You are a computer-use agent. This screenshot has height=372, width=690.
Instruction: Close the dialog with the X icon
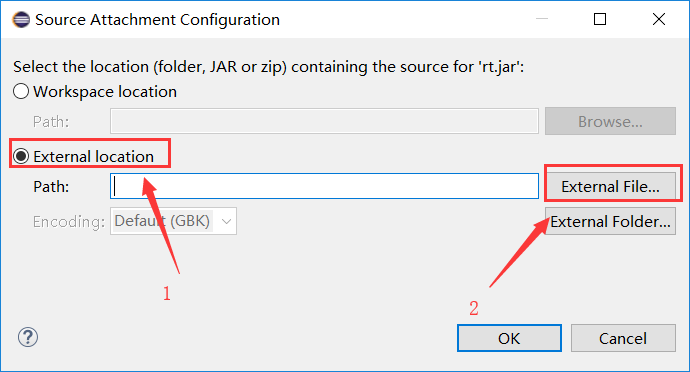(x=659, y=19)
